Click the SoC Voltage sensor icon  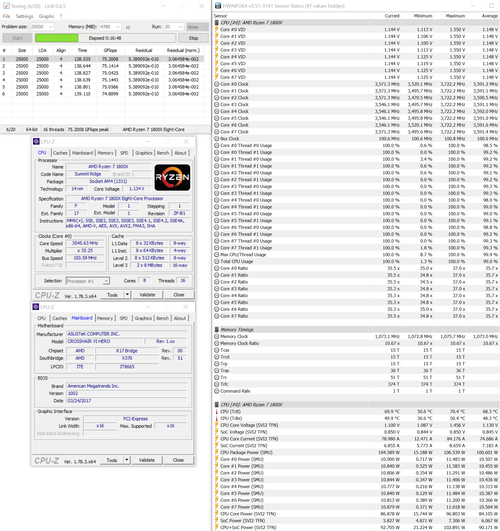tap(217, 432)
